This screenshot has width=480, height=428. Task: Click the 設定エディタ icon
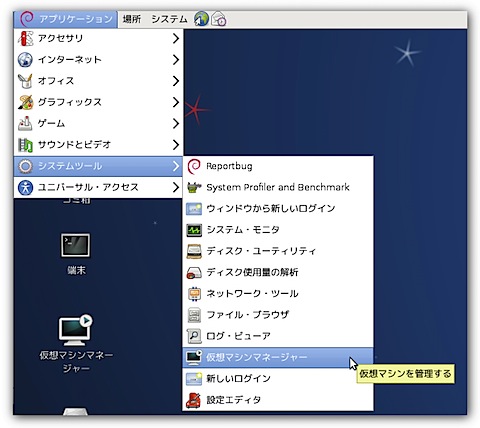pyautogui.click(x=194, y=400)
